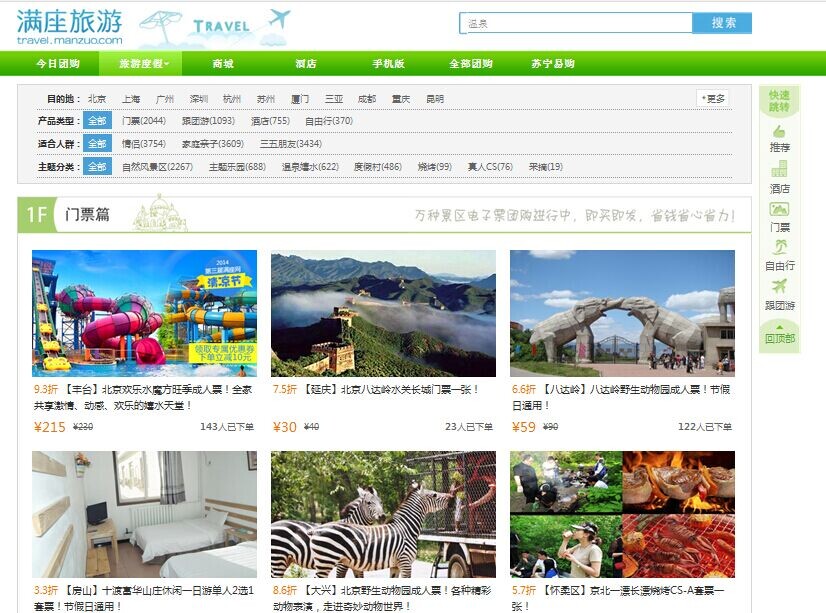Open the Great Wall 八达岭水关长城 thumbnail
826x613 pixels.
pos(383,313)
